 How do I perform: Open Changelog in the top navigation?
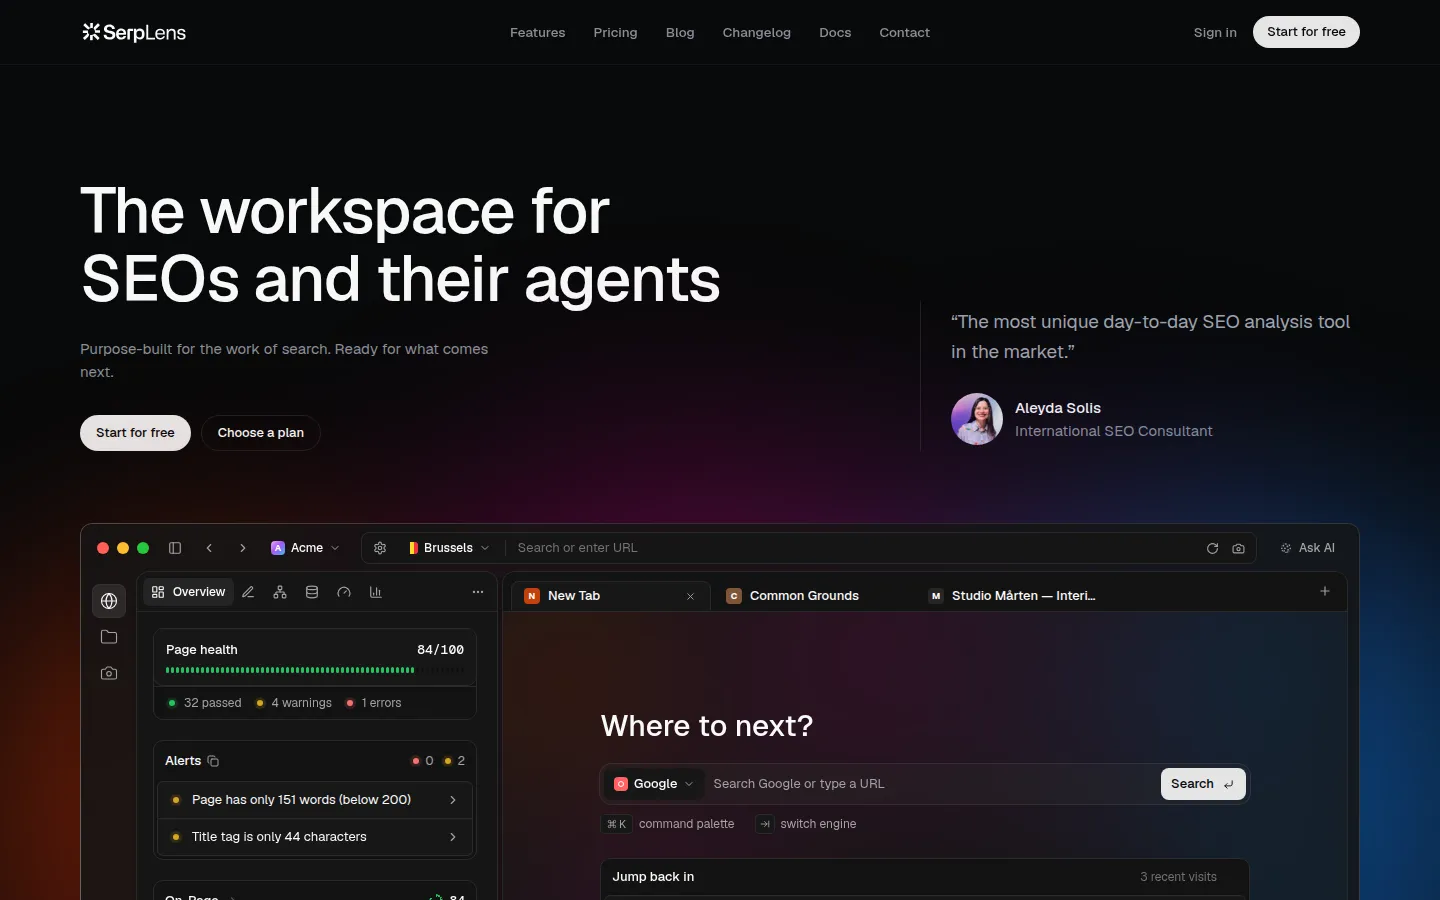(757, 32)
